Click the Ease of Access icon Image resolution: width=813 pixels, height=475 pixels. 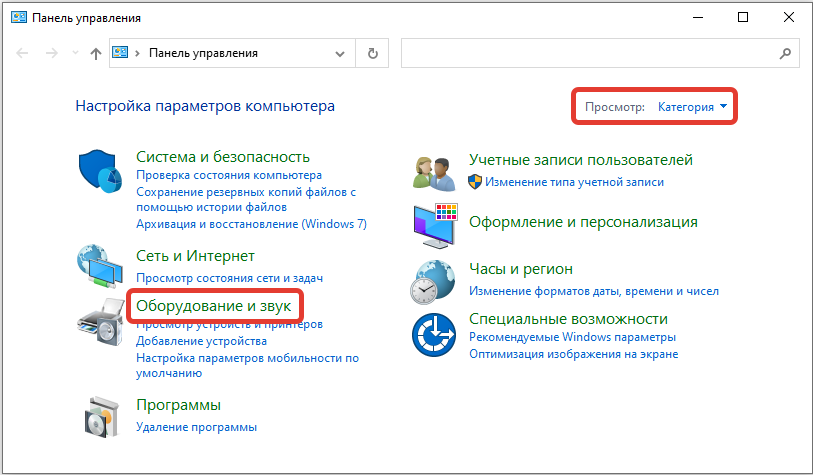[435, 333]
